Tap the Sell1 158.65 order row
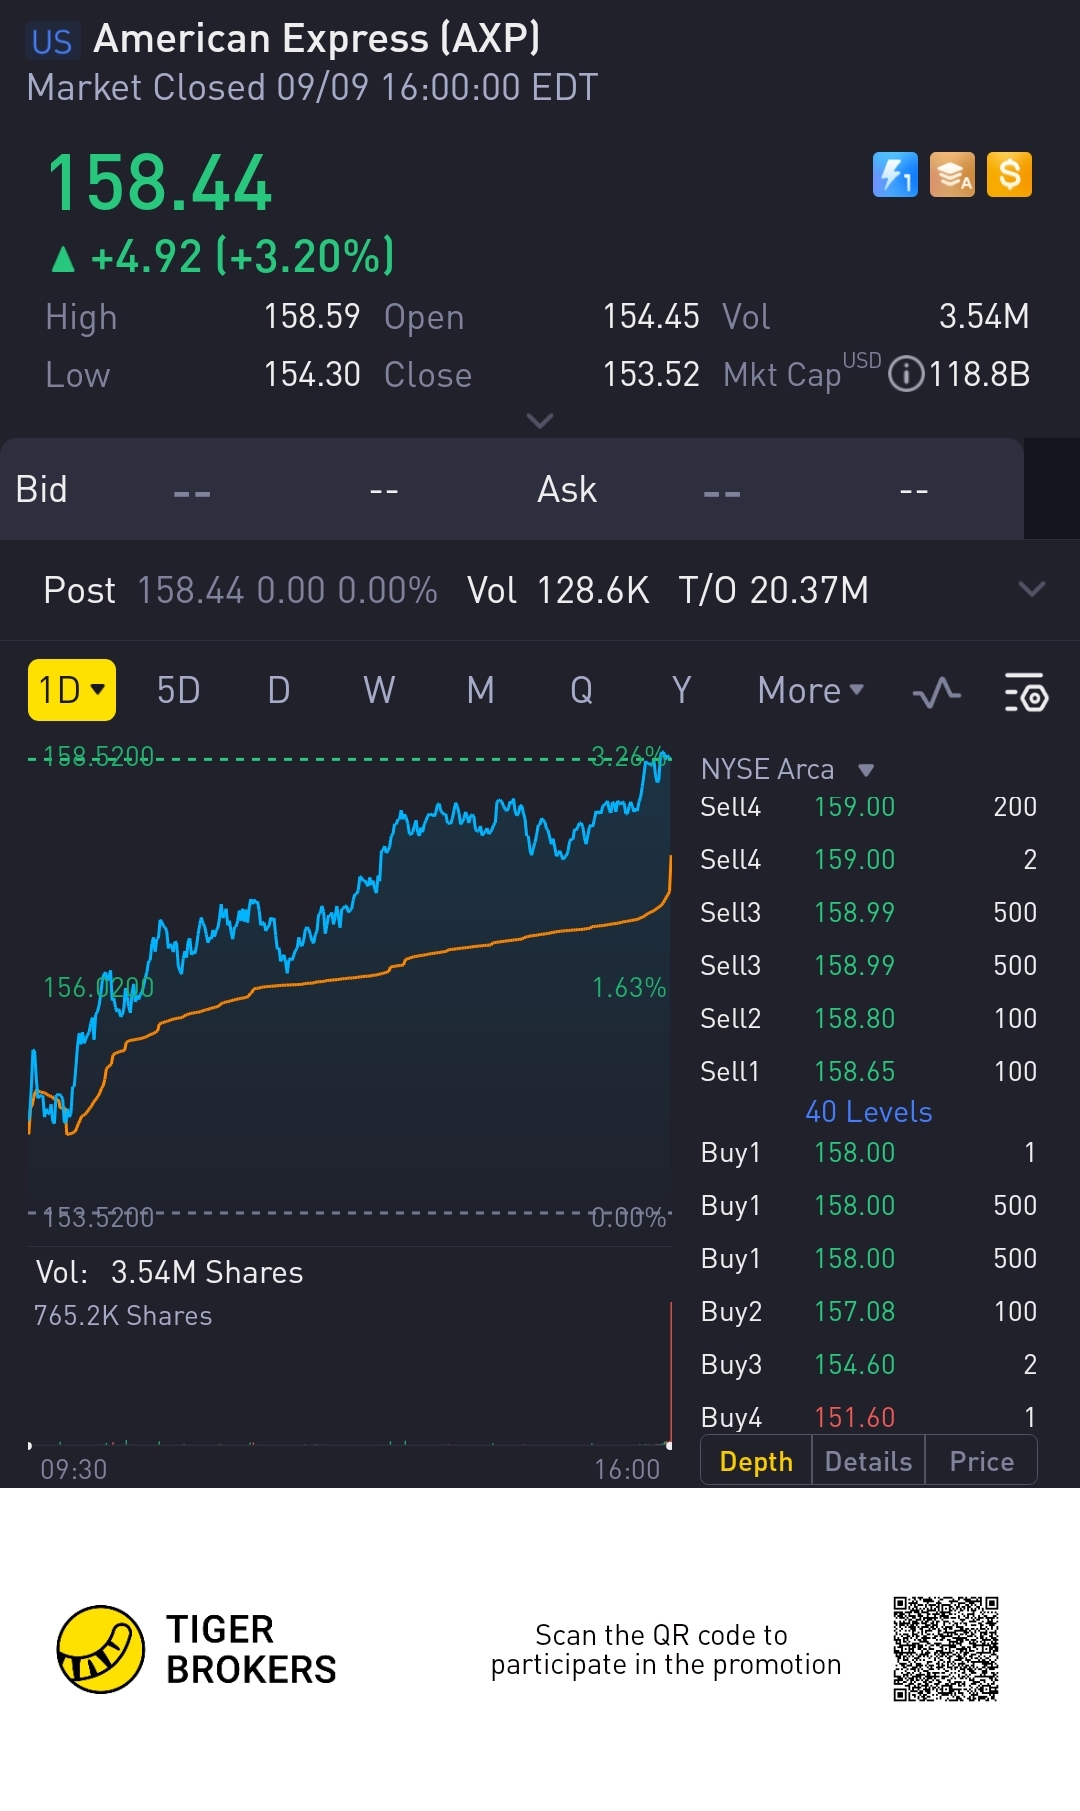This screenshot has width=1080, height=1811. tap(868, 1071)
